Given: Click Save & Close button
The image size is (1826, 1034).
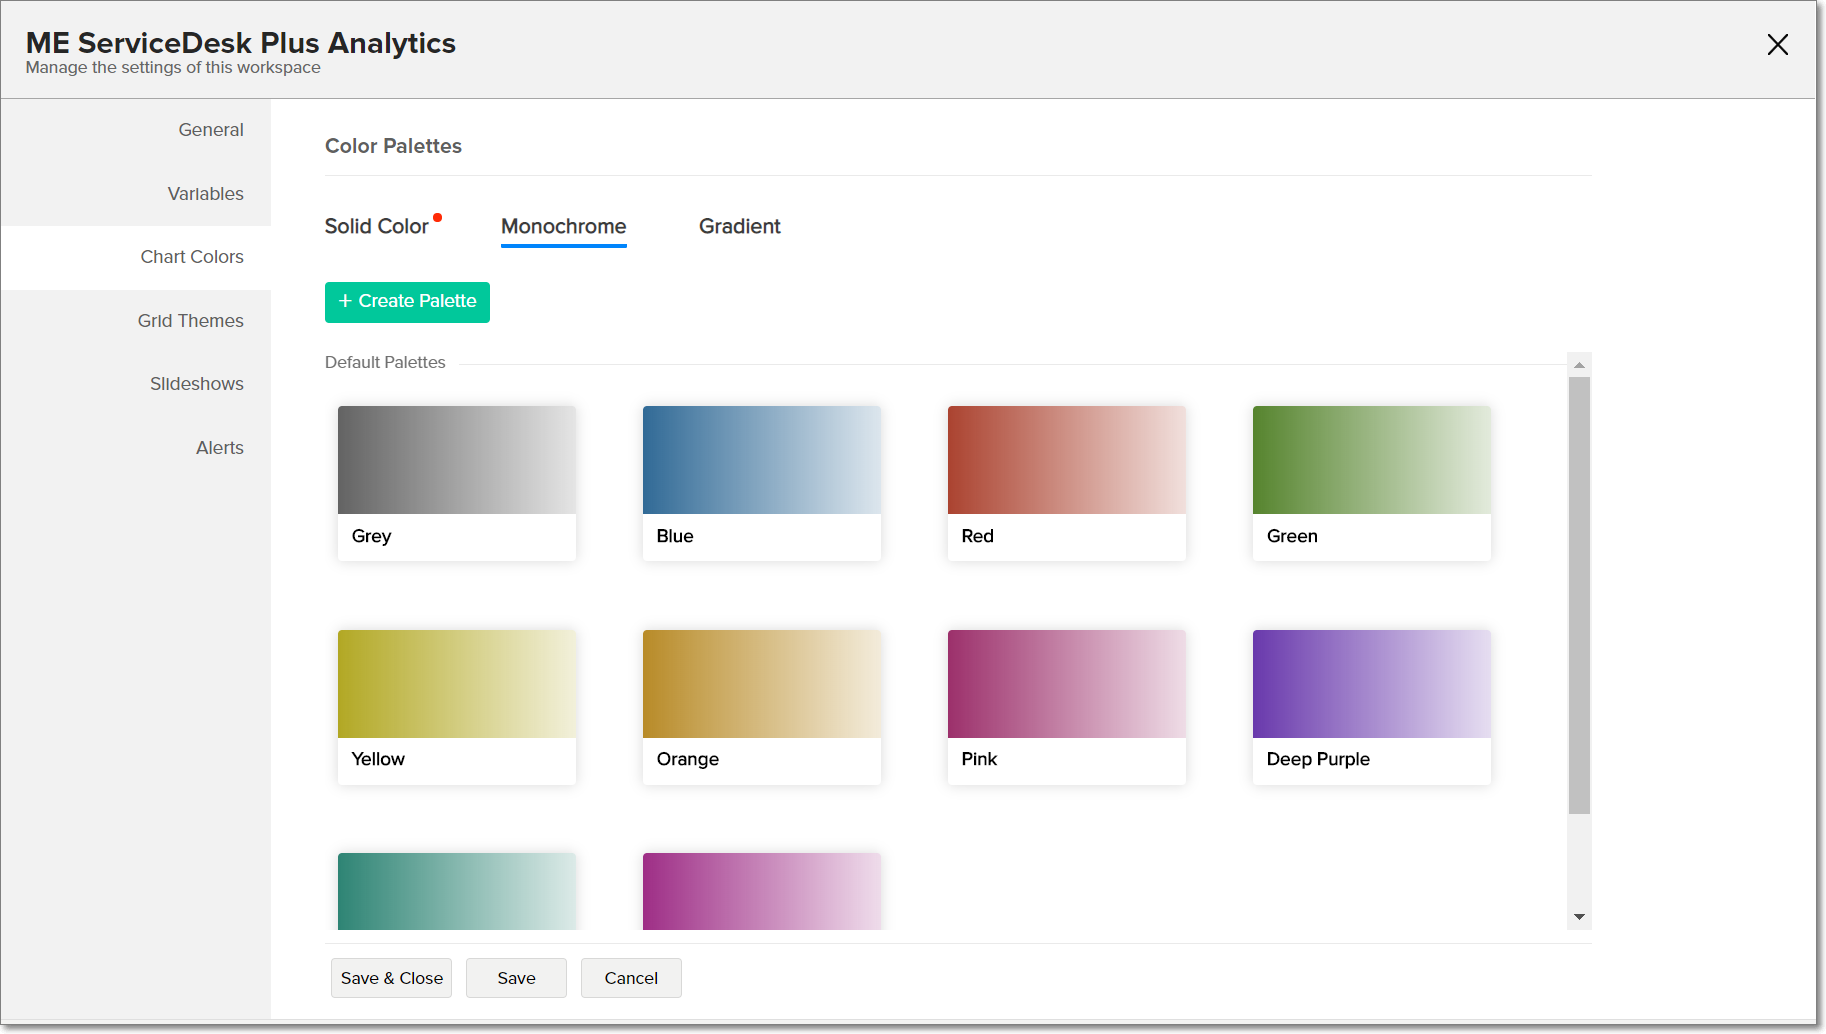Looking at the screenshot, I should point(391,978).
